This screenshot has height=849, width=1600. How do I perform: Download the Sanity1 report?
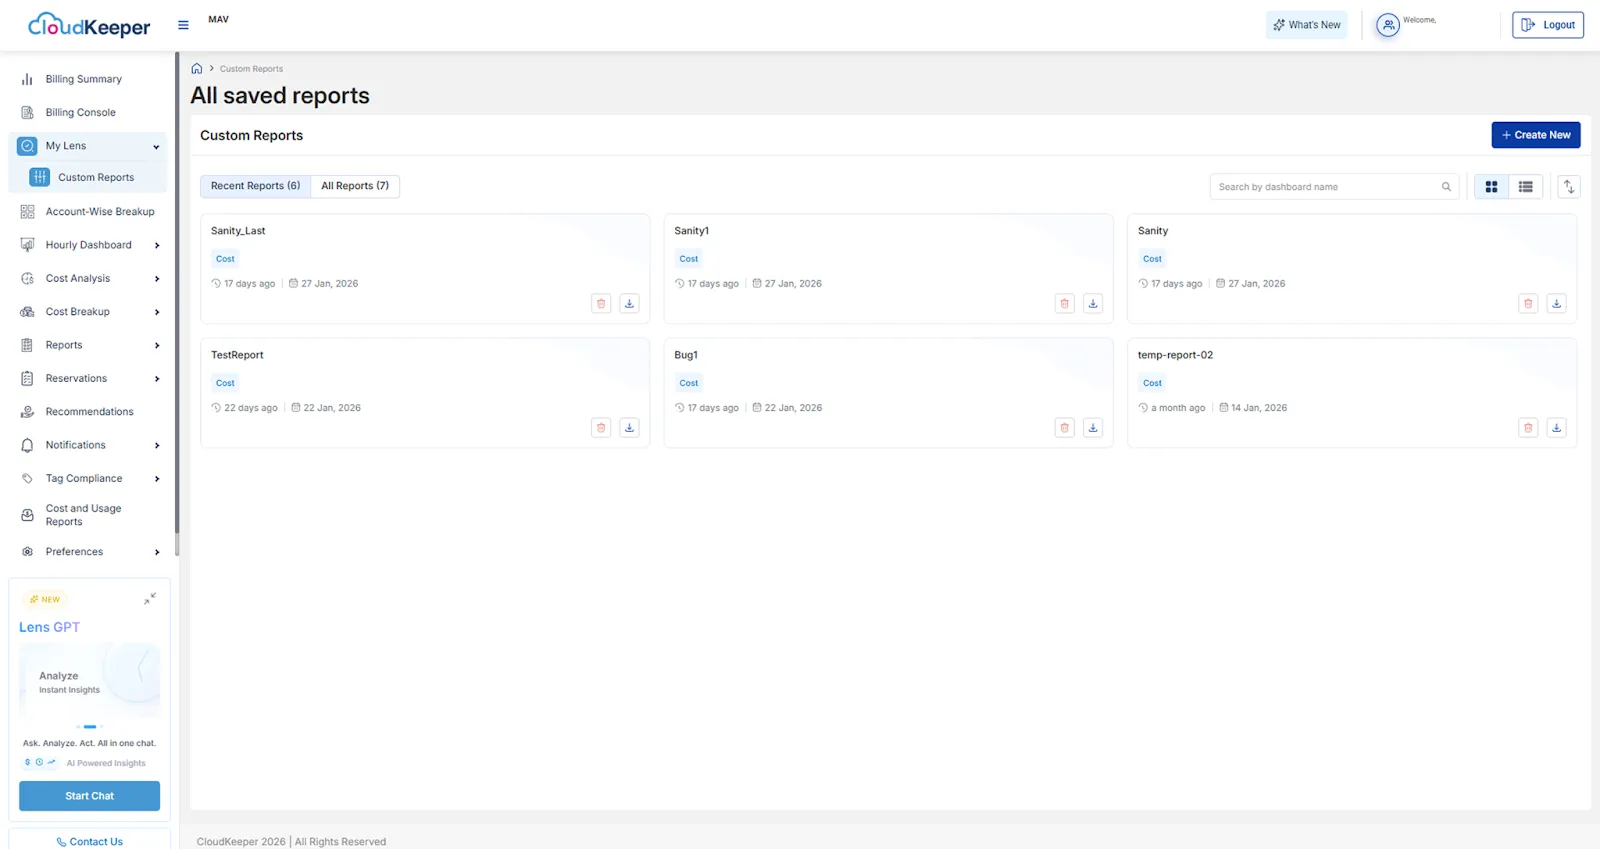(1093, 303)
